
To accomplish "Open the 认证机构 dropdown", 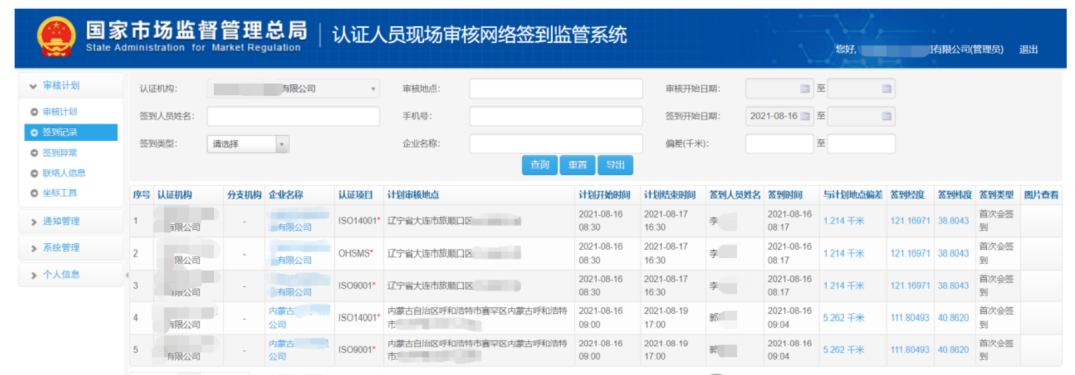I will (x=293, y=88).
